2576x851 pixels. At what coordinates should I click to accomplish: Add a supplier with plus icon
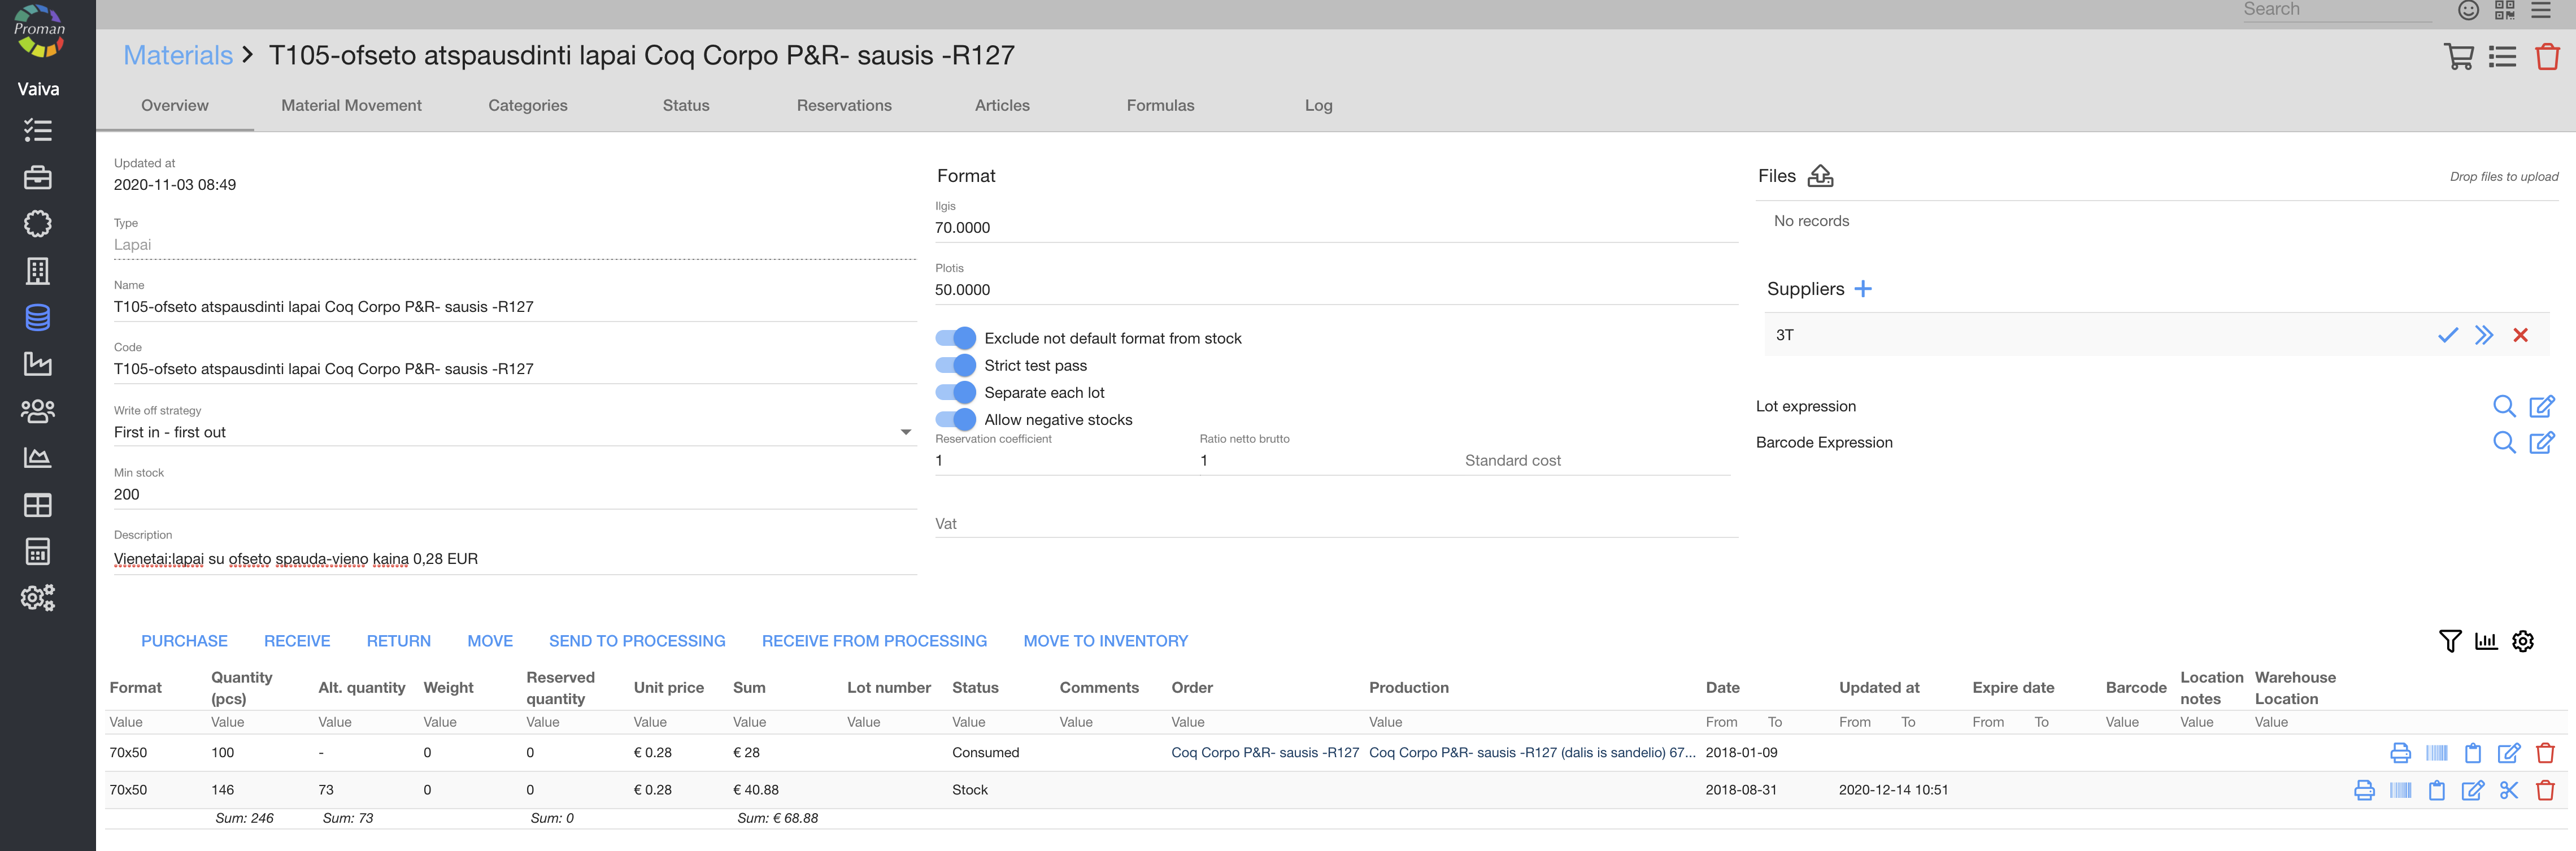click(1862, 289)
